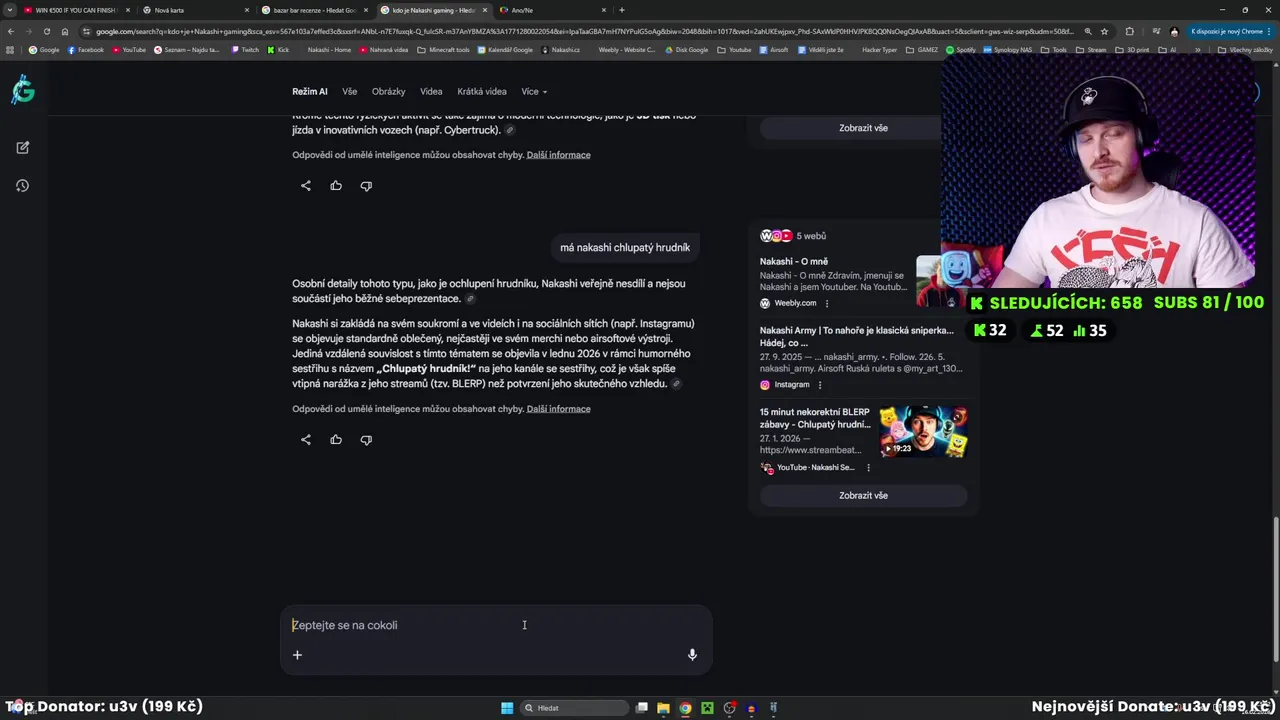This screenshot has width=1280, height=720.
Task: Open three-dot menu for YouTube Nakashi source
Action: coord(868,468)
